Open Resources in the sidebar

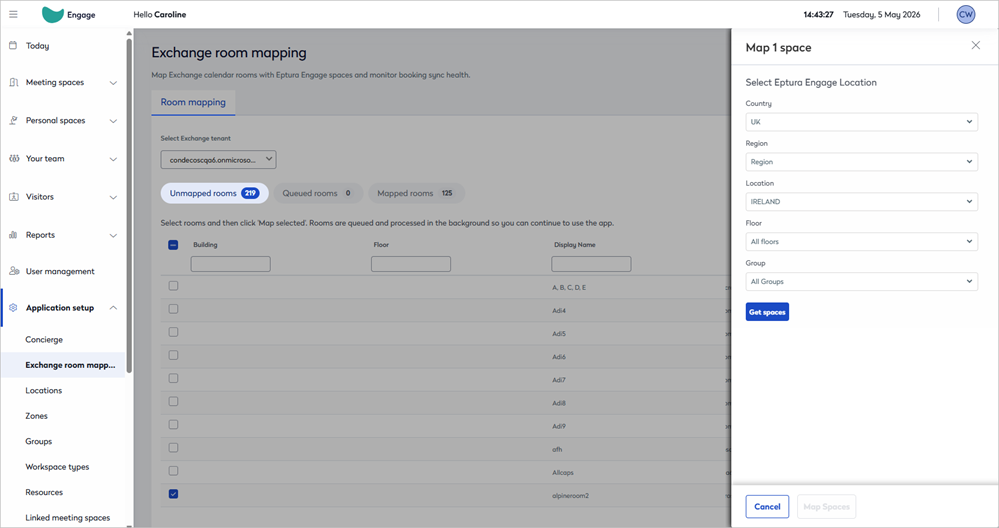(44, 492)
